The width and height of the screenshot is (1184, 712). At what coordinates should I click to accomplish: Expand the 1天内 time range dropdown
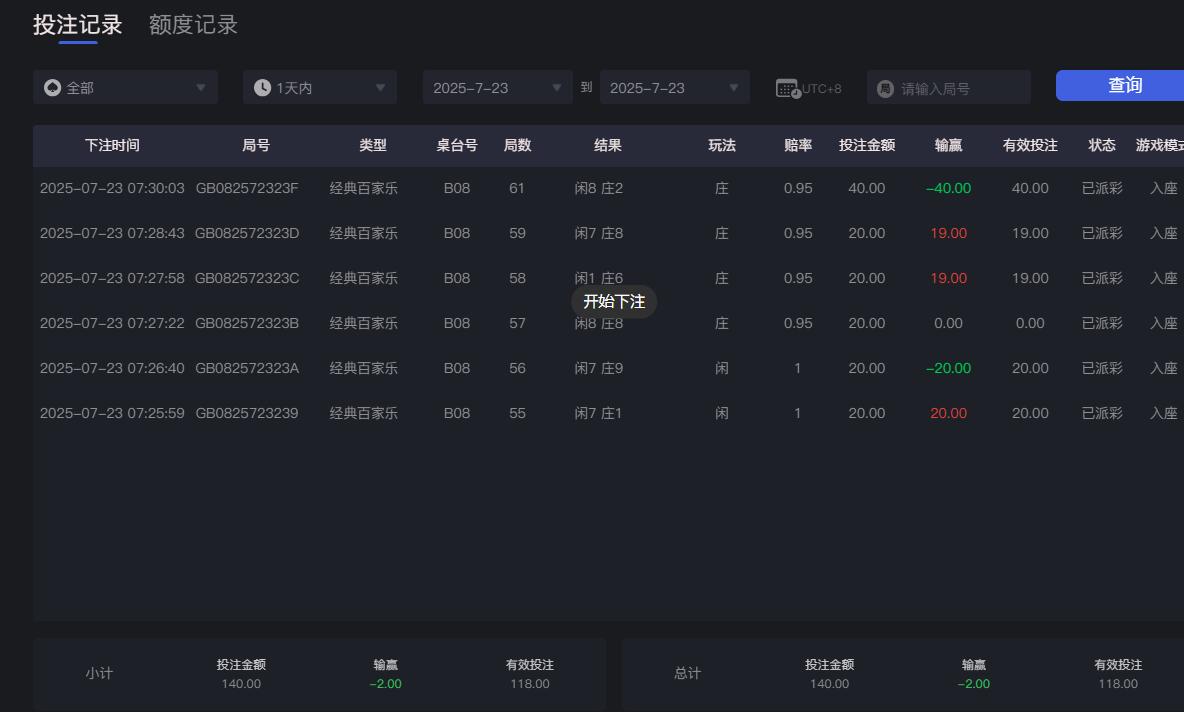pos(319,87)
